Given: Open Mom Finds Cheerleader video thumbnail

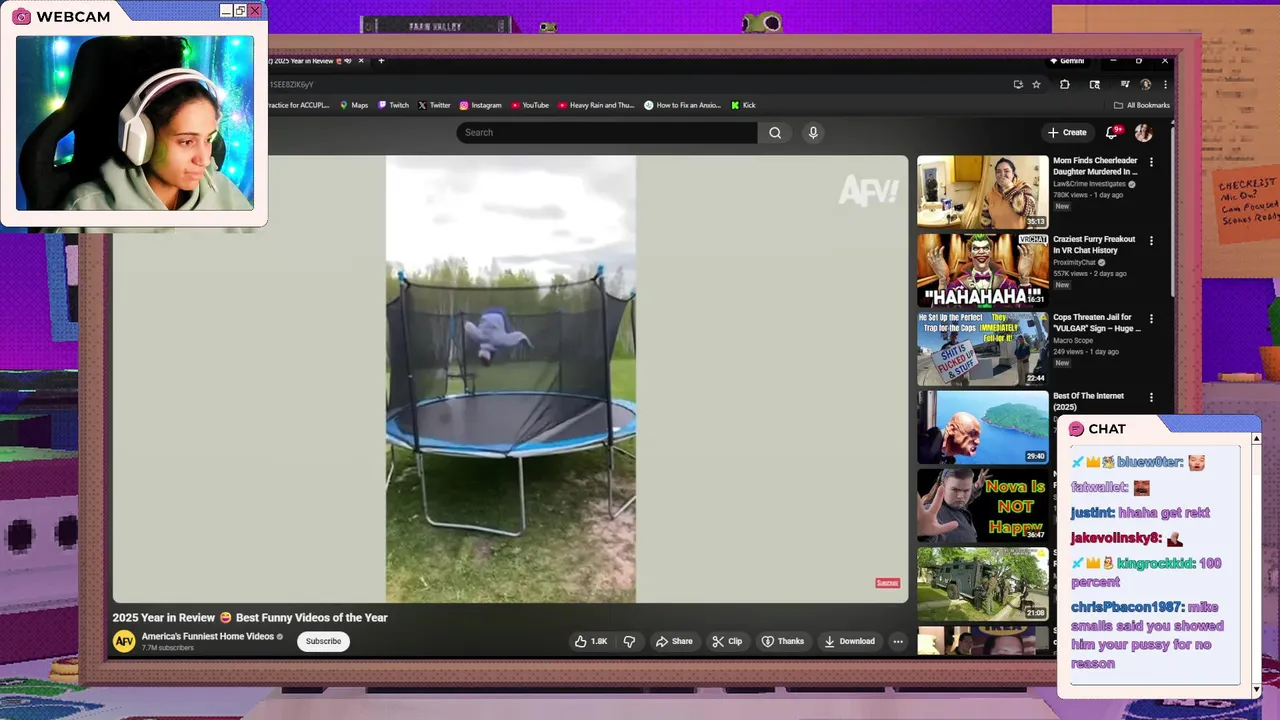Looking at the screenshot, I should pos(983,191).
